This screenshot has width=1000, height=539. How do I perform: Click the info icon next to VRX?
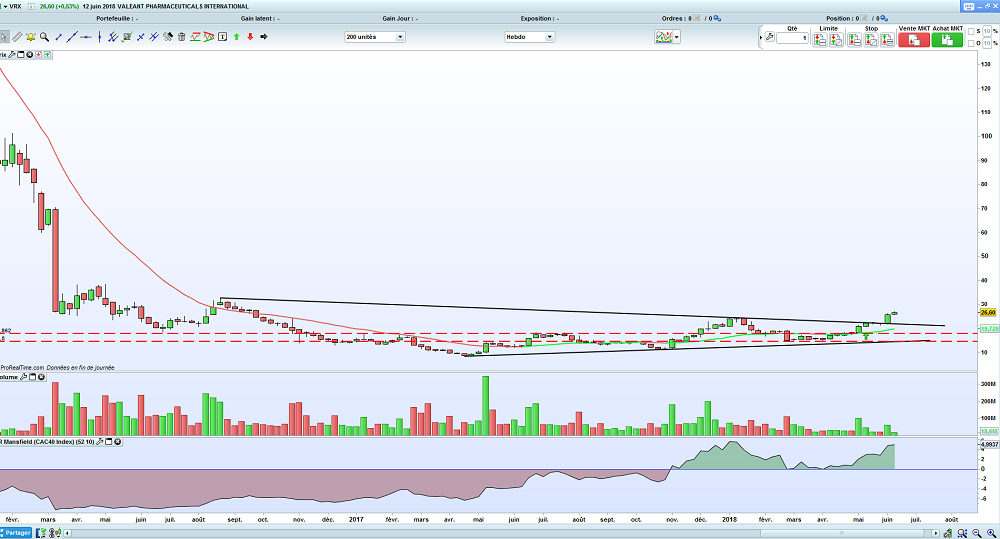pos(31,6)
